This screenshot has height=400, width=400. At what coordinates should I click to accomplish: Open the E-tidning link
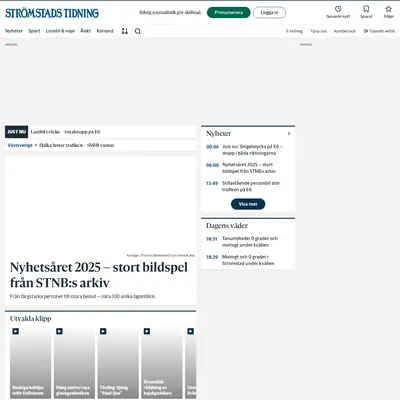coord(294,31)
